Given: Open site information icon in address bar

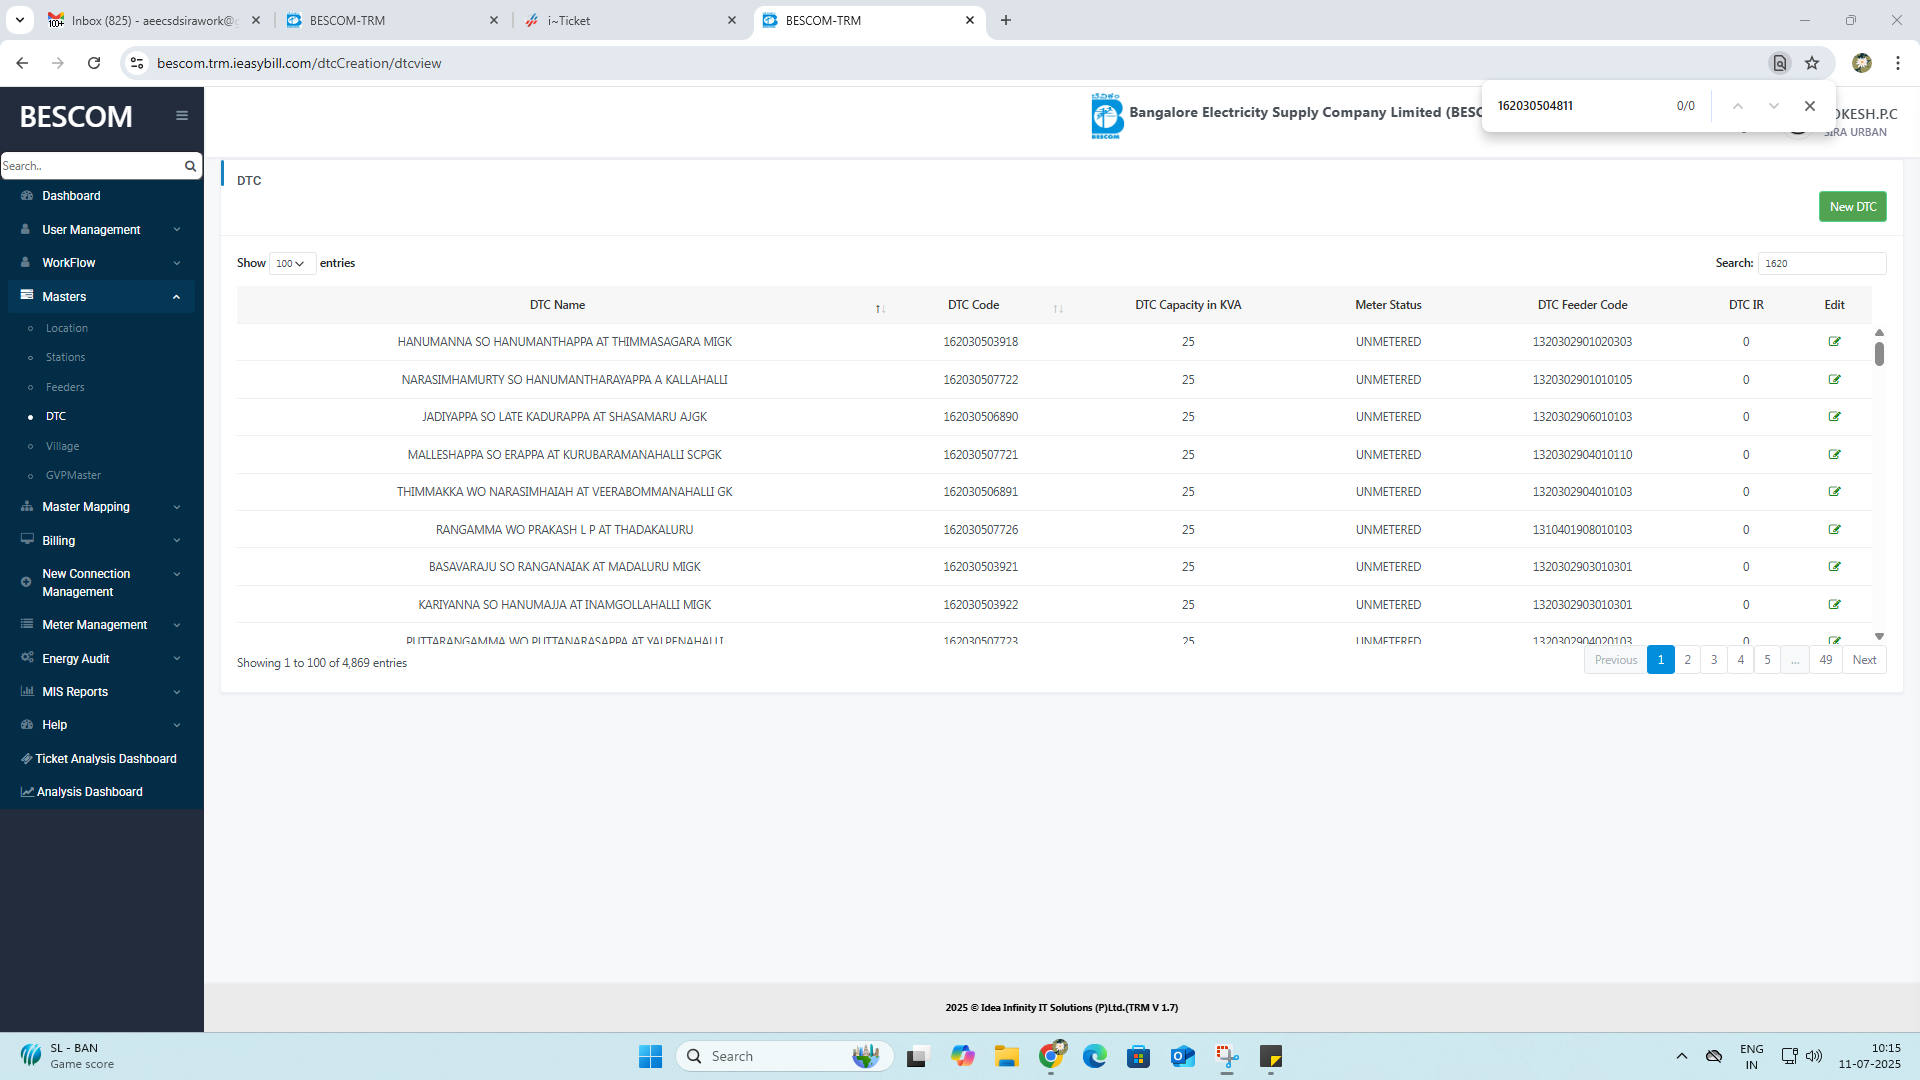Looking at the screenshot, I should tap(137, 63).
